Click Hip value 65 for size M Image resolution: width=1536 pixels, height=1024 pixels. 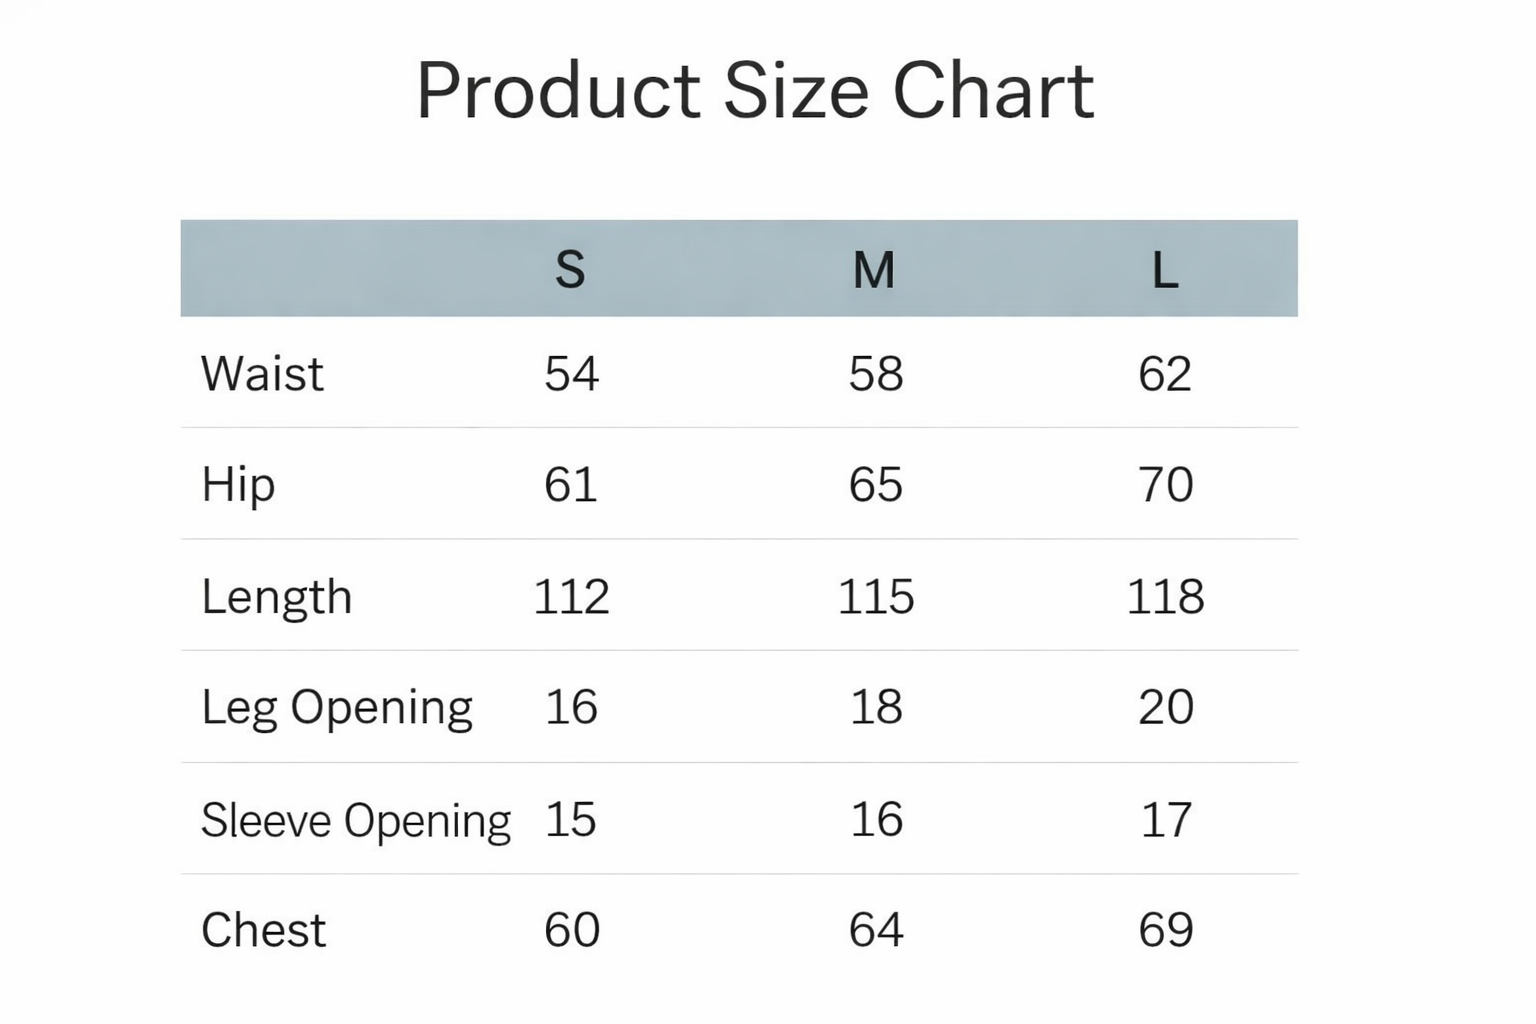876,485
